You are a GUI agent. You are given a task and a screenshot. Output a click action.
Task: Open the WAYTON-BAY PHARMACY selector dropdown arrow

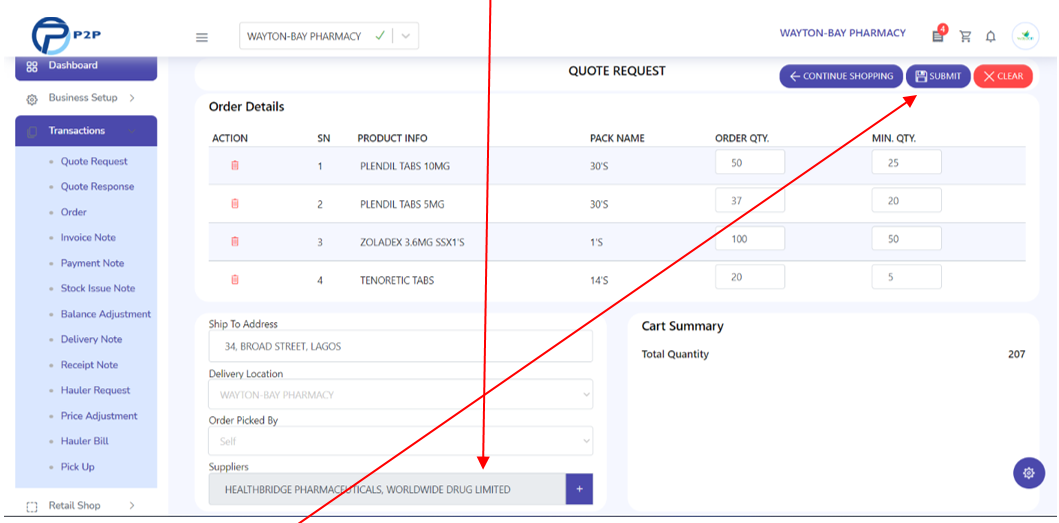pyautogui.click(x=405, y=36)
